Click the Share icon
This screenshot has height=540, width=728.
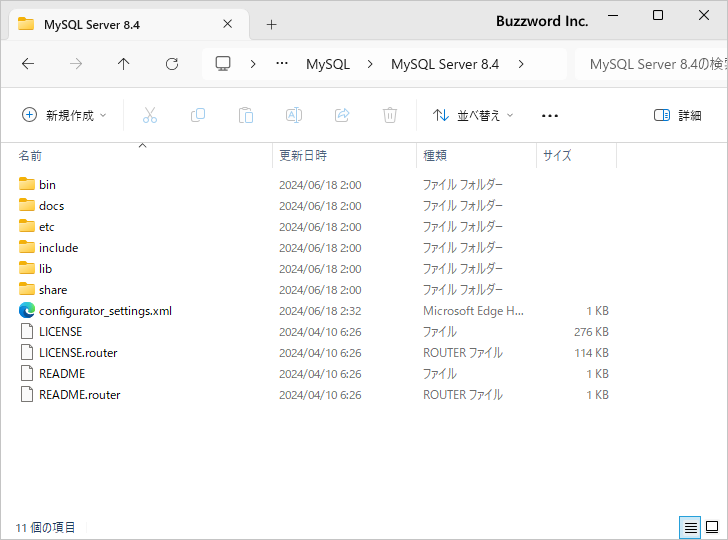click(x=342, y=115)
